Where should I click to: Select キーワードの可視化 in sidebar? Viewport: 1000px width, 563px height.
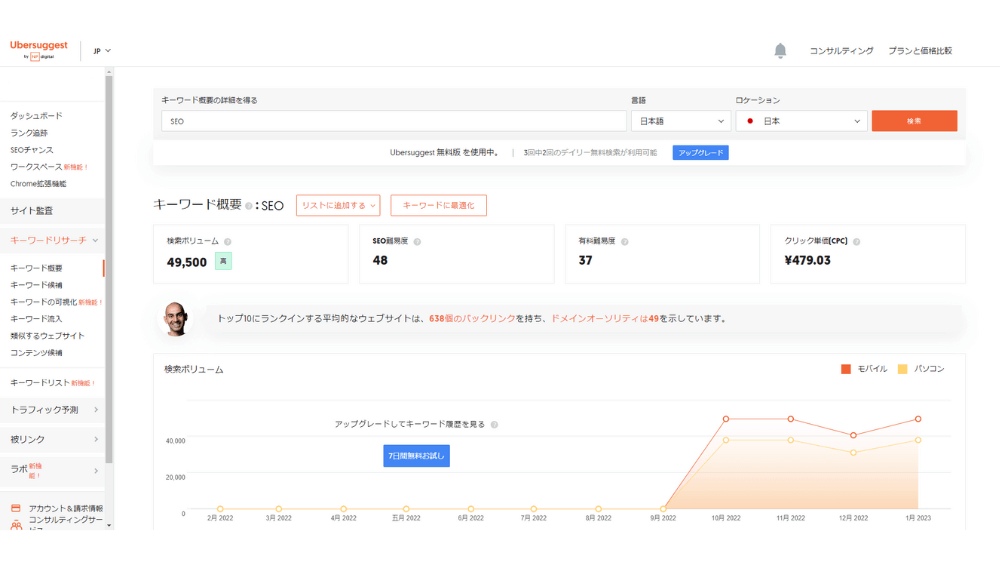(43, 302)
